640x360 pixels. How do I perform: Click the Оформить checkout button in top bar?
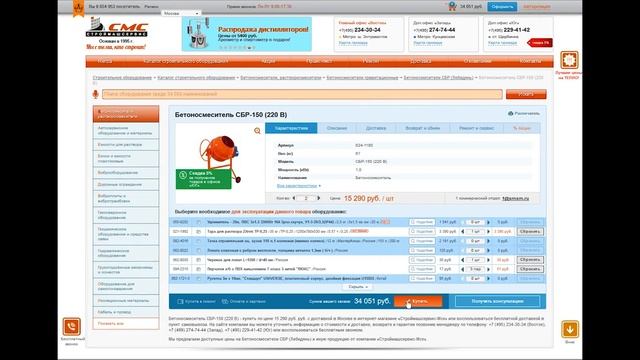tap(502, 7)
